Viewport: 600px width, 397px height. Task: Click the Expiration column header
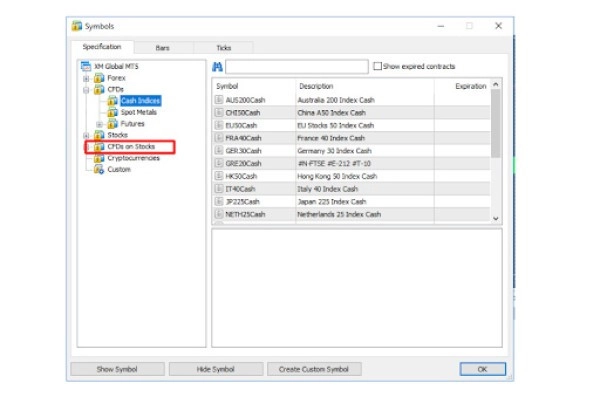coord(462,86)
